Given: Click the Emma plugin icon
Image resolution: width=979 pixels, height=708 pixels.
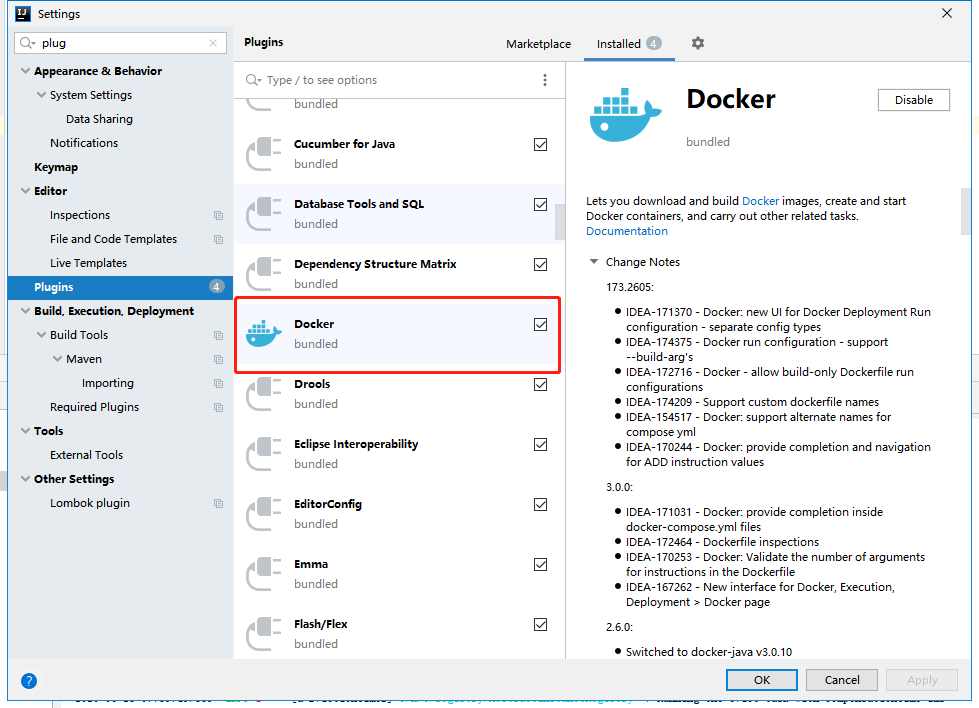Looking at the screenshot, I should [263, 573].
